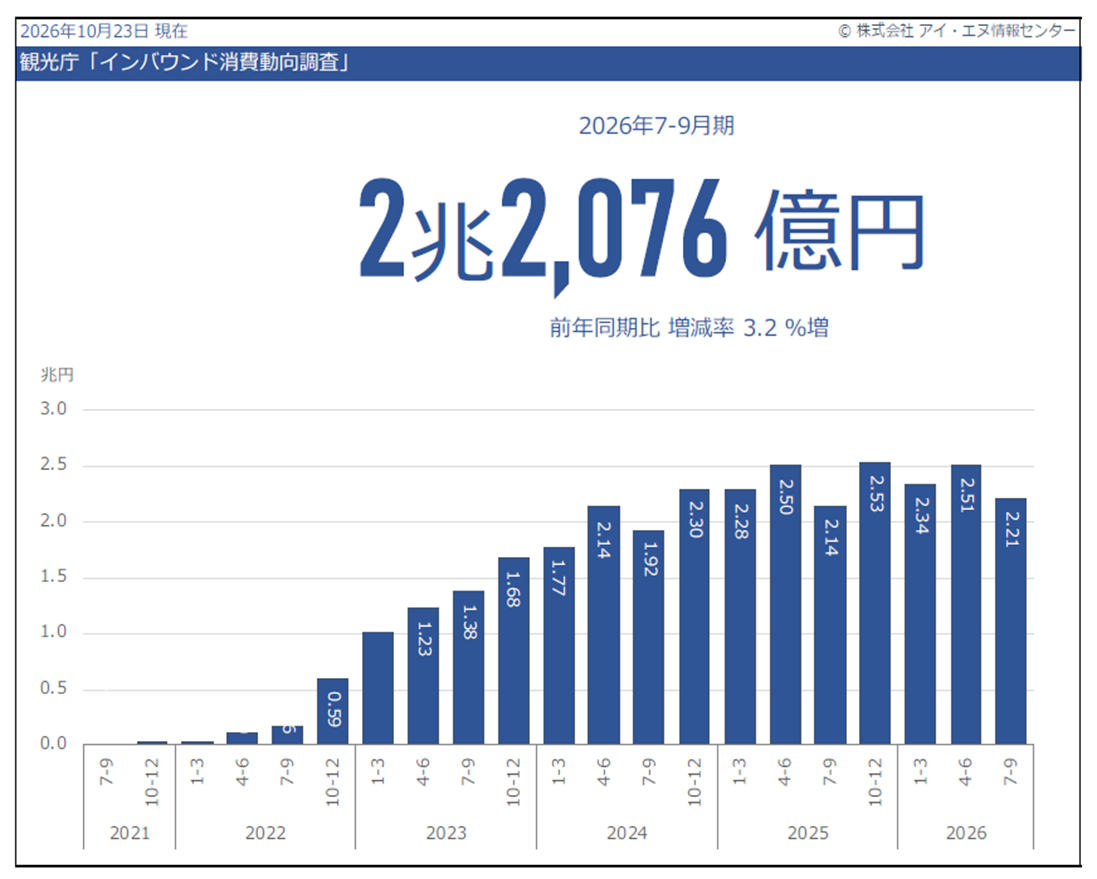
Task: Select the bar labeled 2.51
Action: pyautogui.click(x=966, y=605)
